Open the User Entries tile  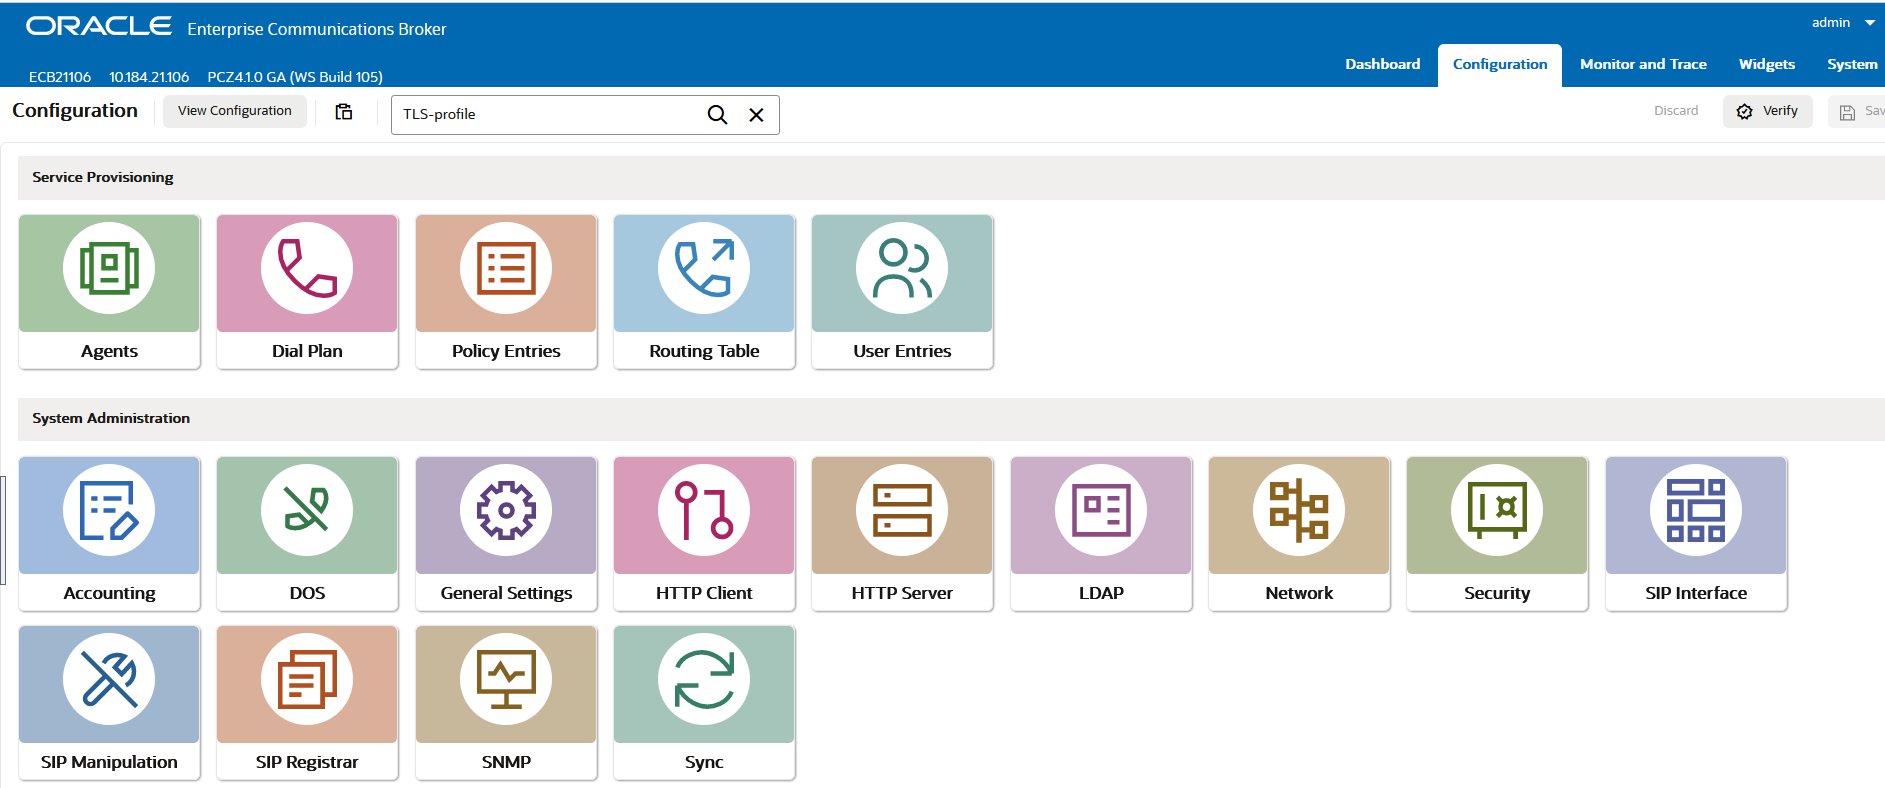902,292
